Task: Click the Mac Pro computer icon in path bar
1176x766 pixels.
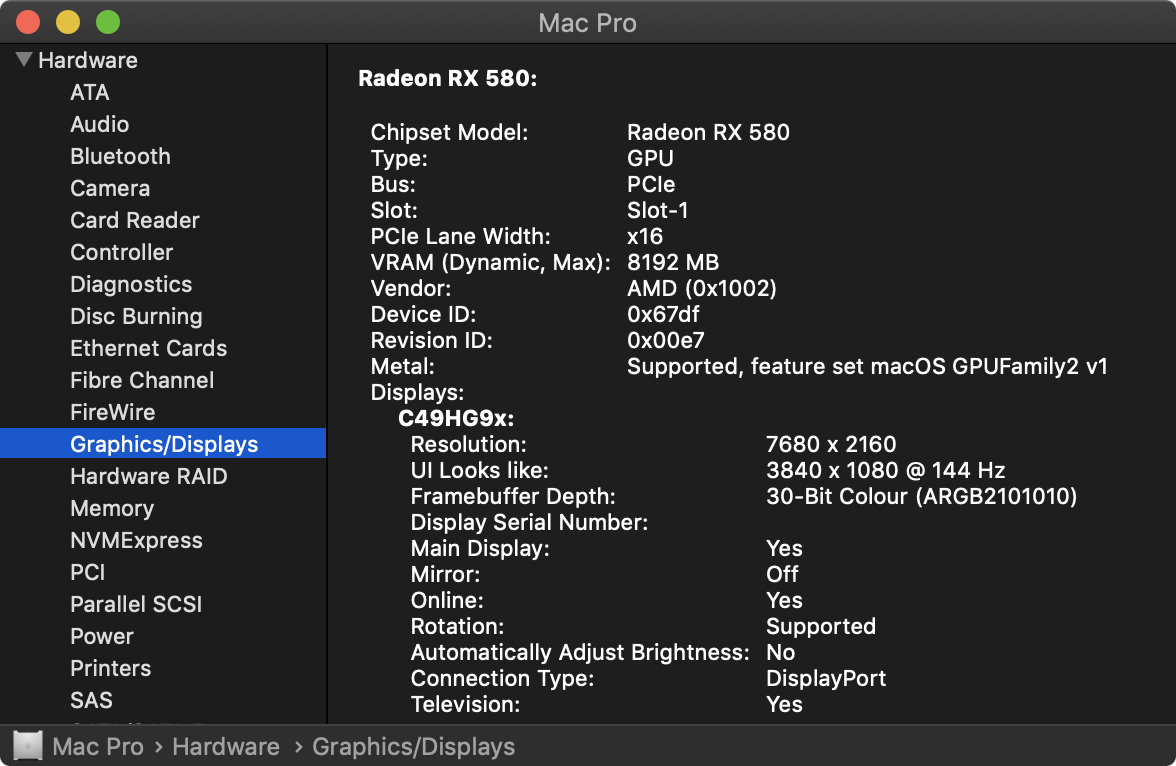Action: [28, 746]
